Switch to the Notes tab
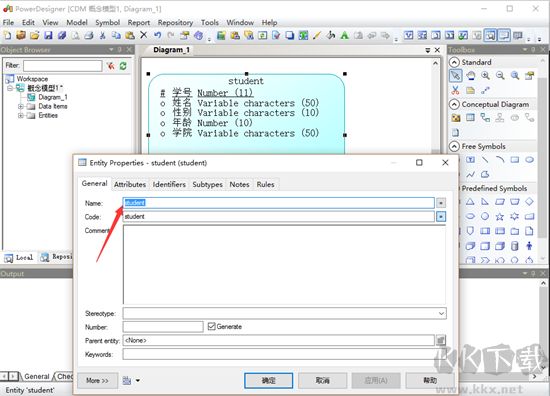The image size is (550, 396). pos(239,184)
